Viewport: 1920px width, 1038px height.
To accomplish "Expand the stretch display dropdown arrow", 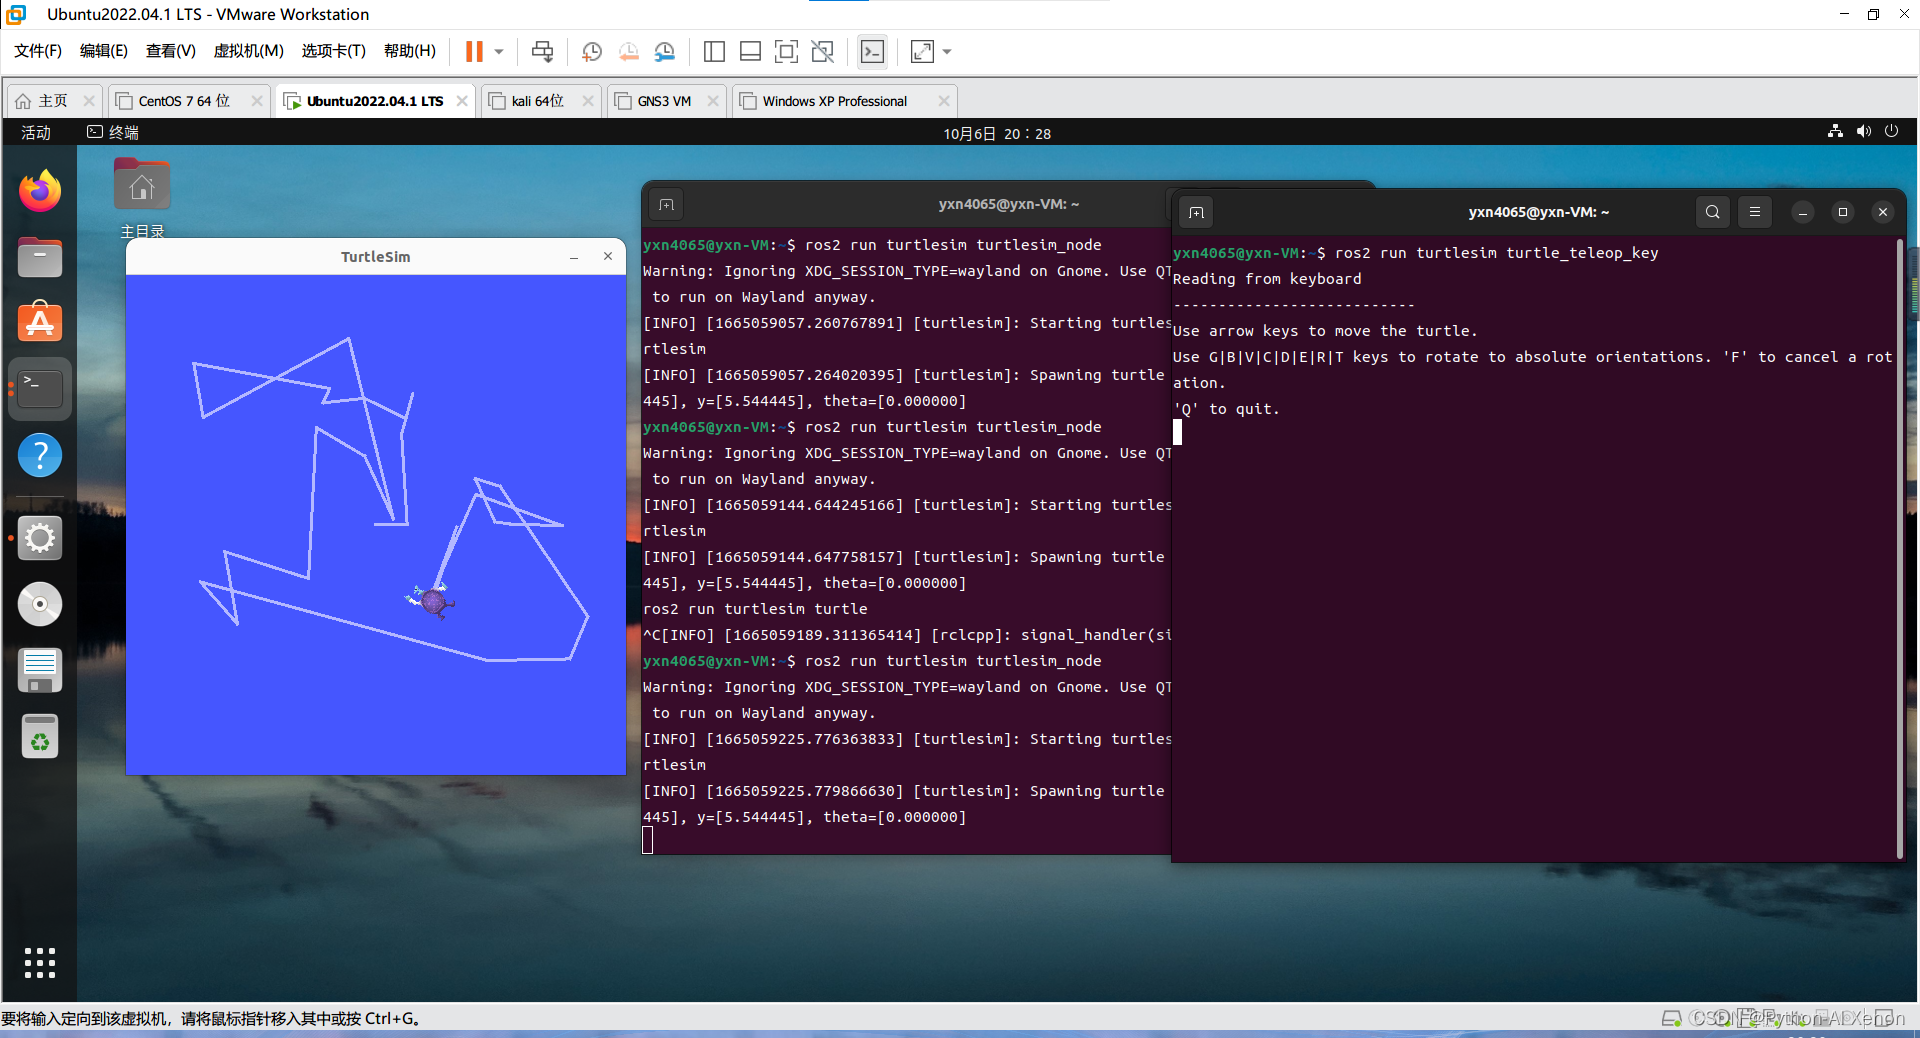I will (x=947, y=51).
